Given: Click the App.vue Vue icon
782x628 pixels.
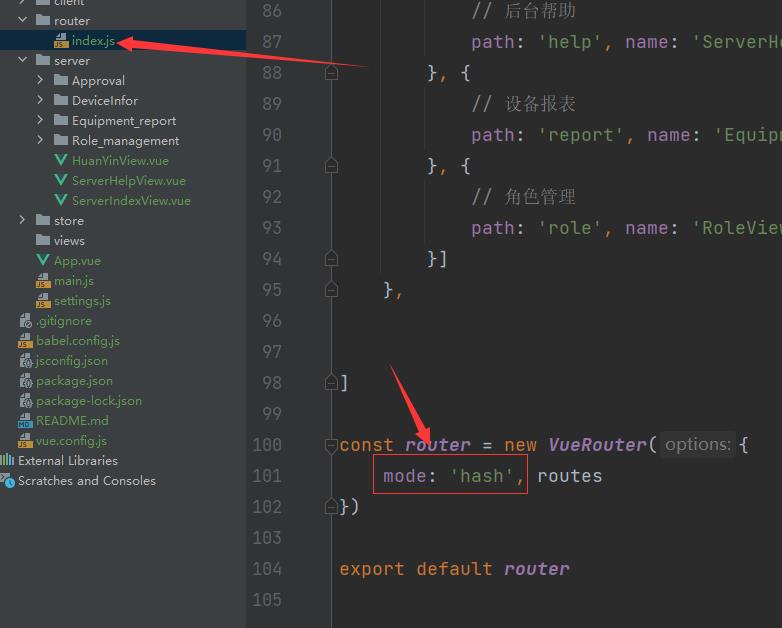Looking at the screenshot, I should click(43, 260).
